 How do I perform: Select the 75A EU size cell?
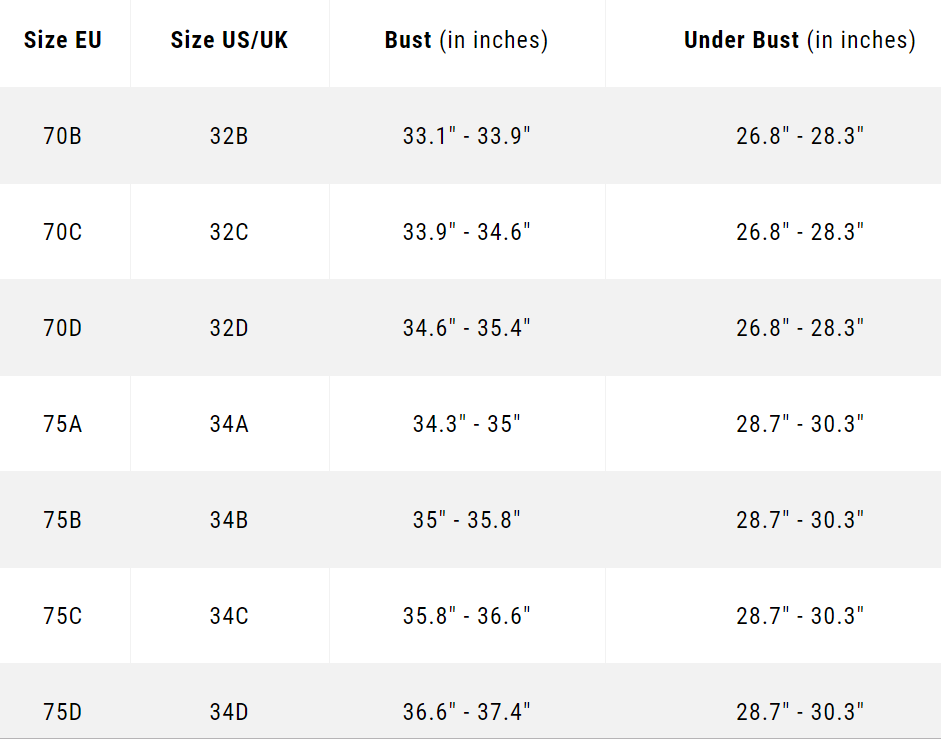tap(63, 424)
